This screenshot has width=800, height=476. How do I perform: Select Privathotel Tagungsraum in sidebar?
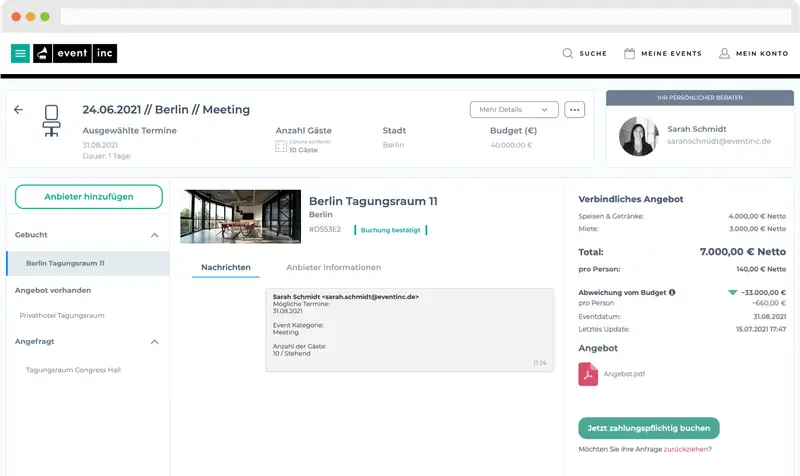[x=62, y=315]
